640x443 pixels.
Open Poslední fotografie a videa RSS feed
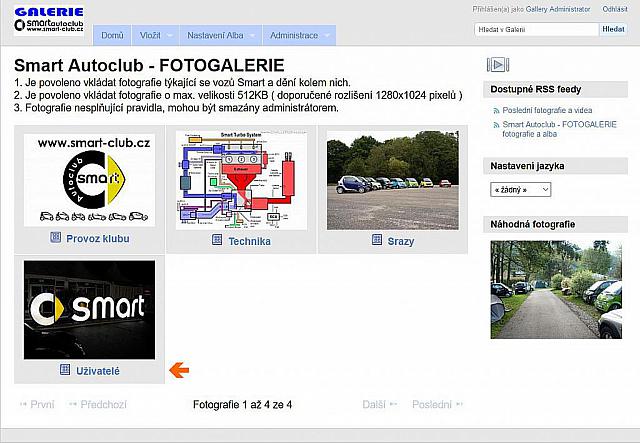(x=547, y=110)
